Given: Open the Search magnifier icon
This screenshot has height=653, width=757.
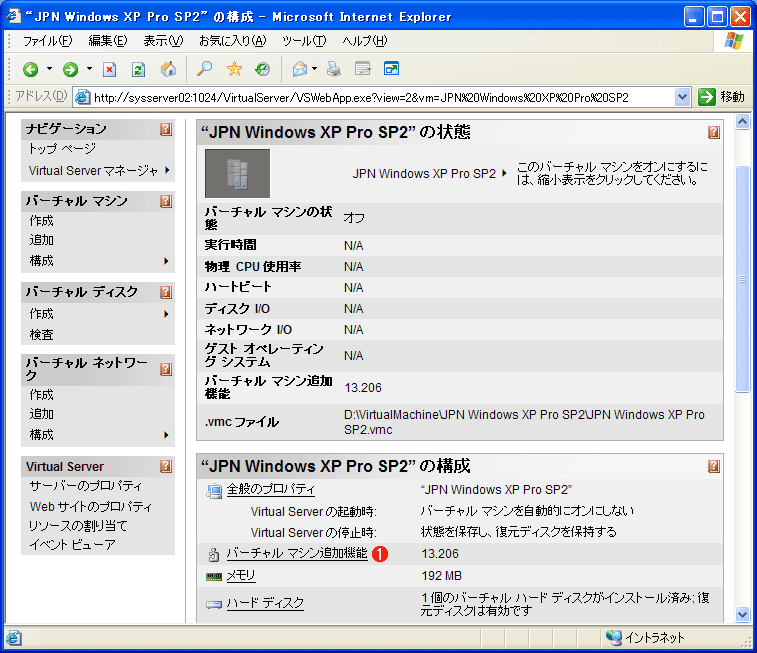Looking at the screenshot, I should click(x=205, y=69).
